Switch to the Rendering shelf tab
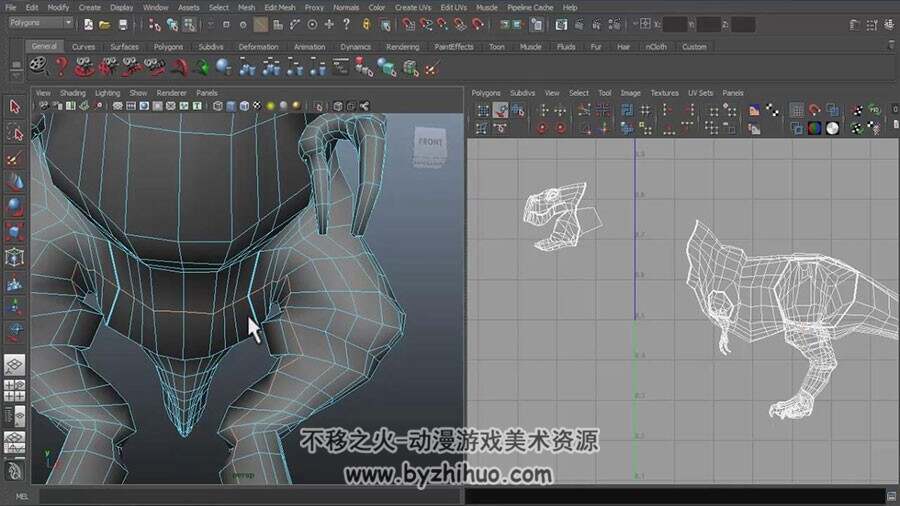 402,46
